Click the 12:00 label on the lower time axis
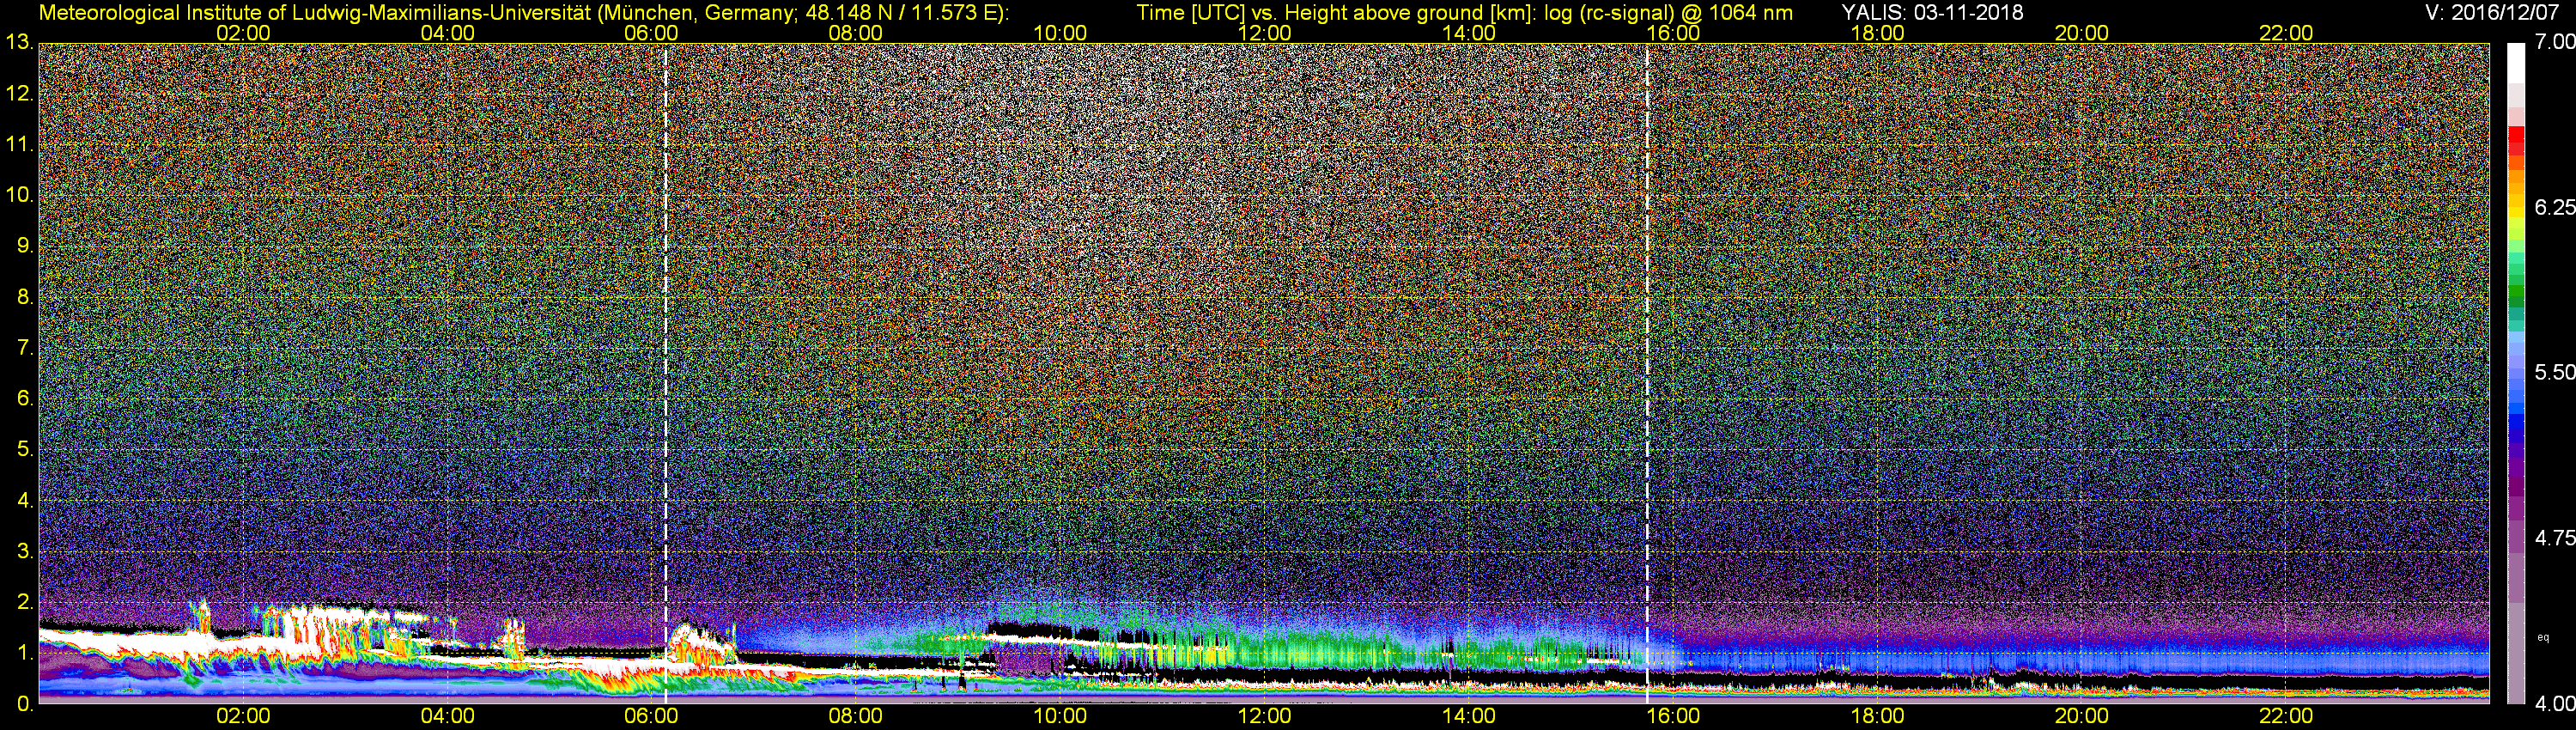Screen dimensions: 2576x730 pos(1264,716)
